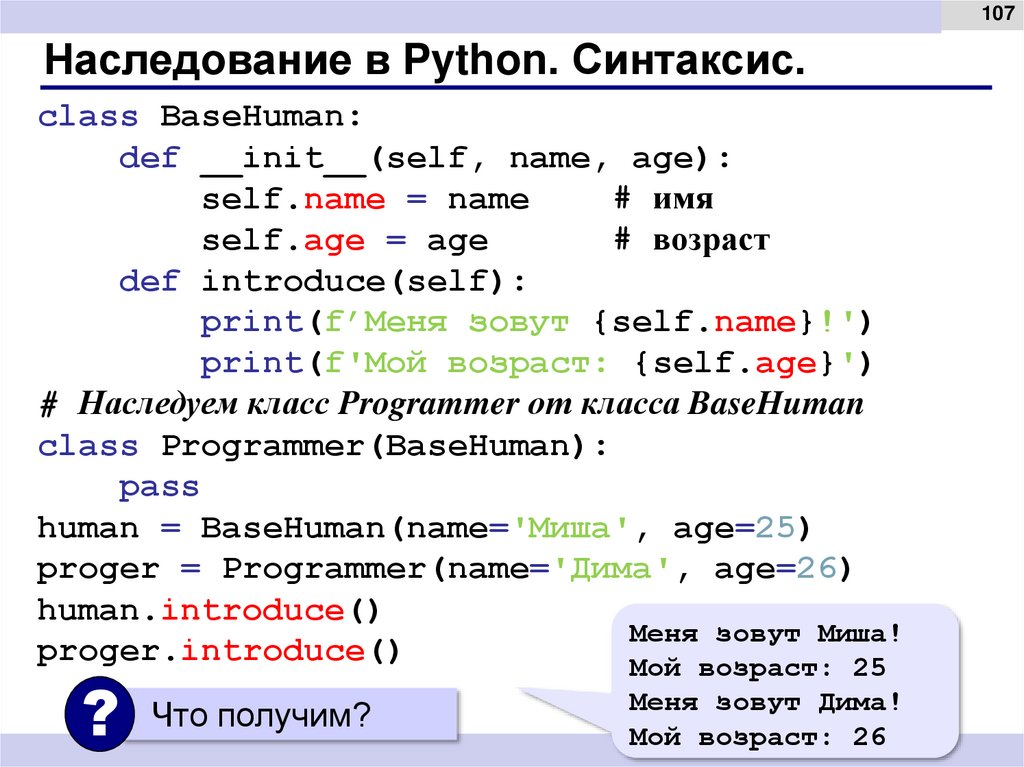
Task: Click the italic comment about inheriting Programmer
Action: click(451, 404)
